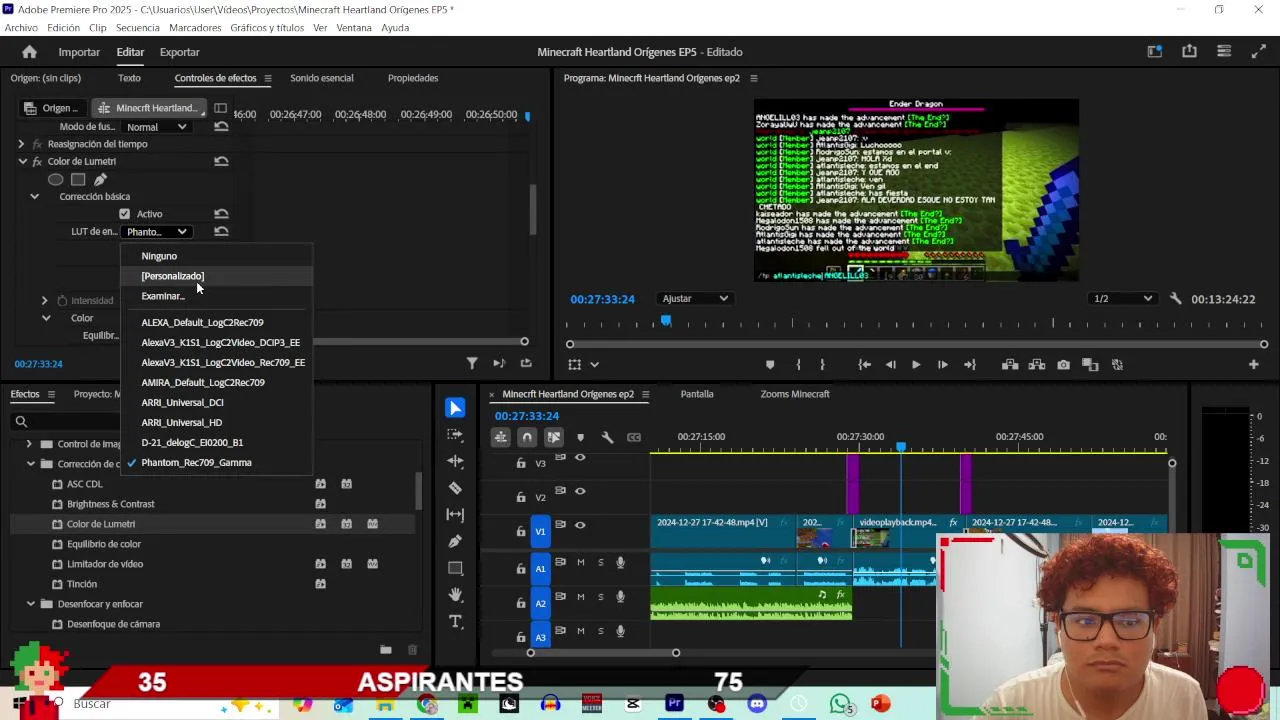1280x720 pixels.
Task: Toggle V3 track output eye
Action: click(x=580, y=457)
